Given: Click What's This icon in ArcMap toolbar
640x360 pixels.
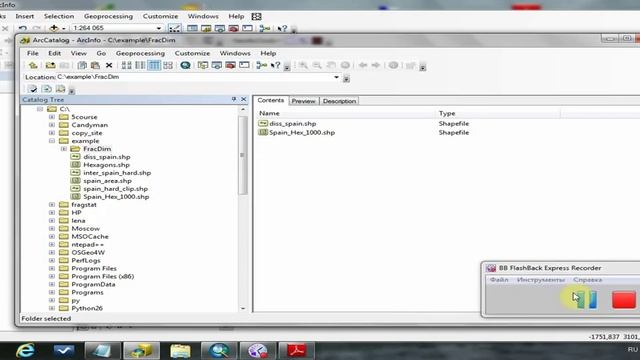Looking at the screenshot, I should pyautogui.click(x=282, y=28).
